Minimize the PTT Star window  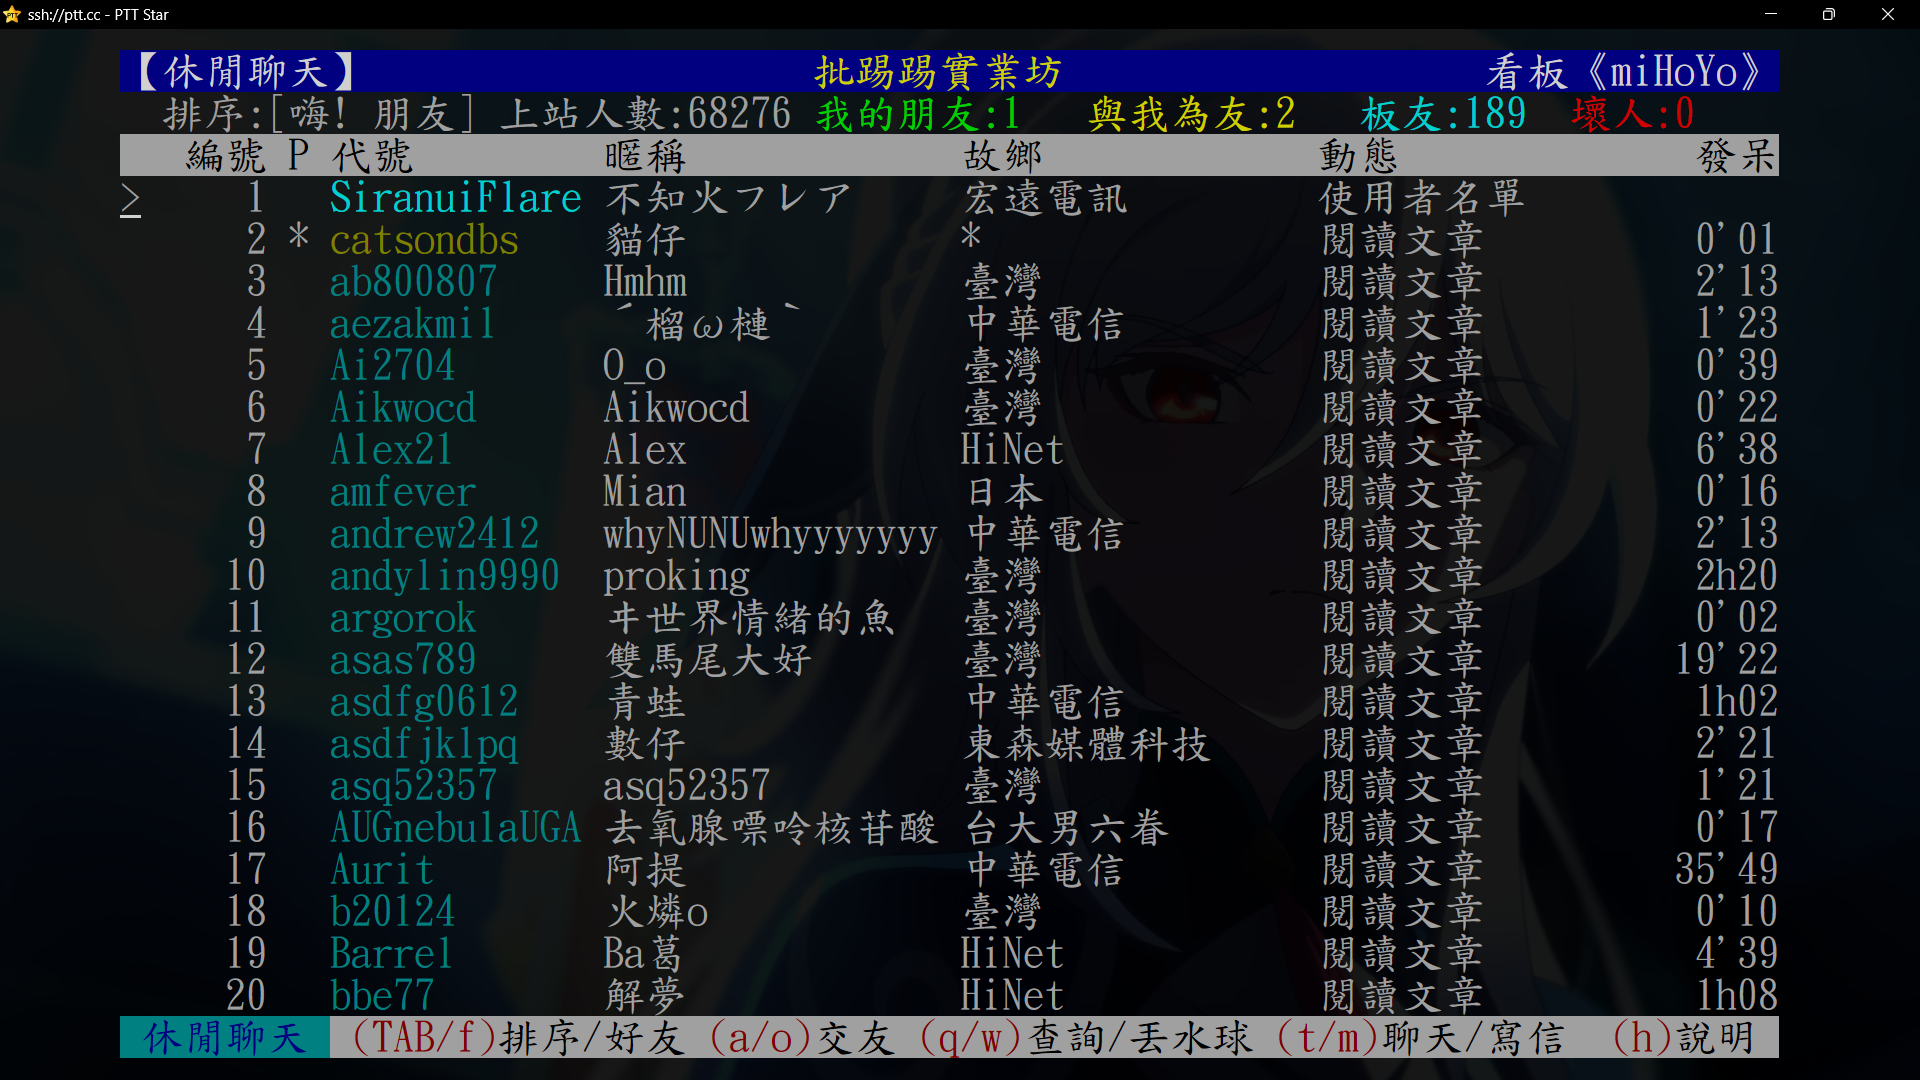click(x=1770, y=14)
